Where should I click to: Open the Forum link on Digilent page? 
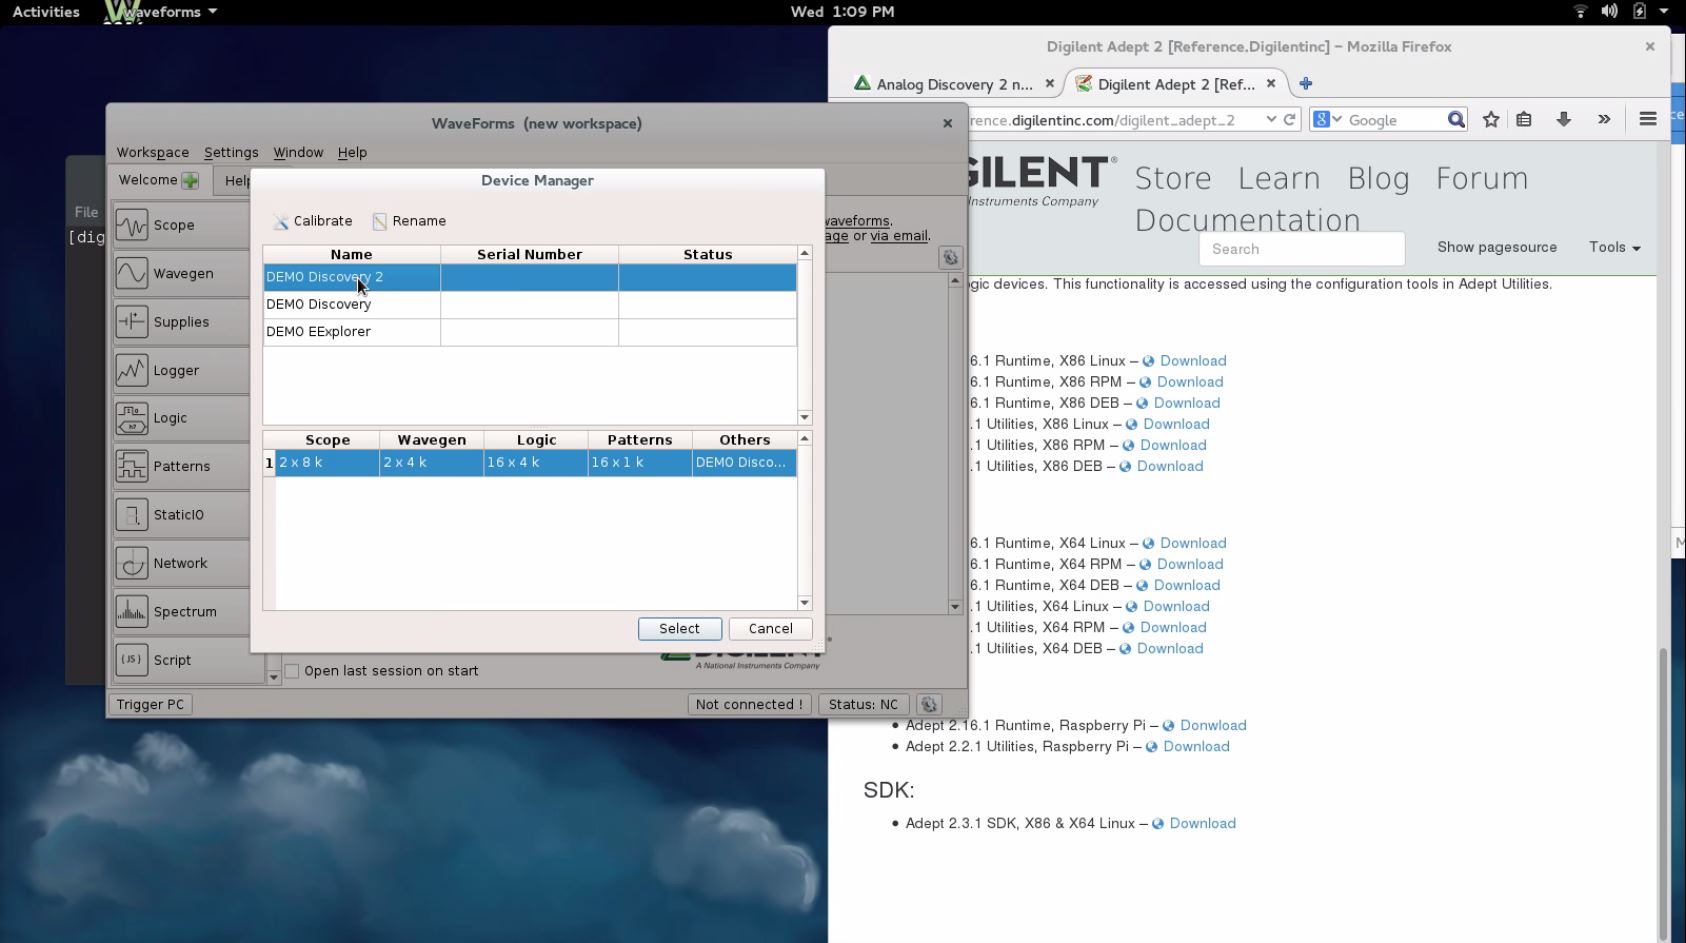[x=1482, y=178]
